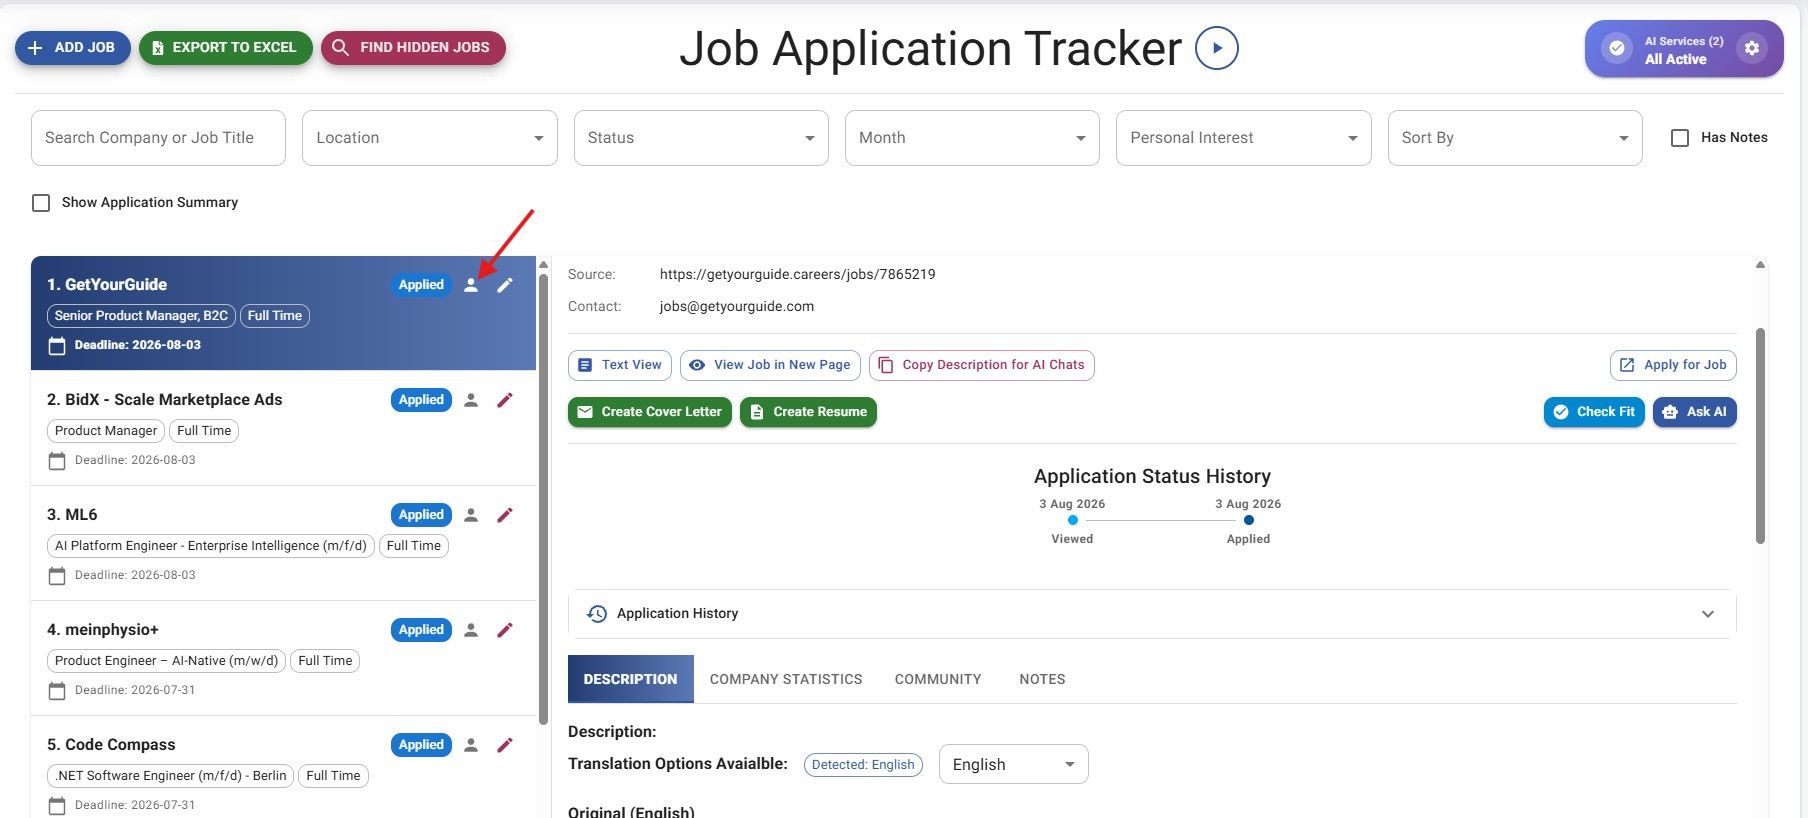Click the Search Company or Job Title field
1808x818 pixels.
pyautogui.click(x=158, y=138)
